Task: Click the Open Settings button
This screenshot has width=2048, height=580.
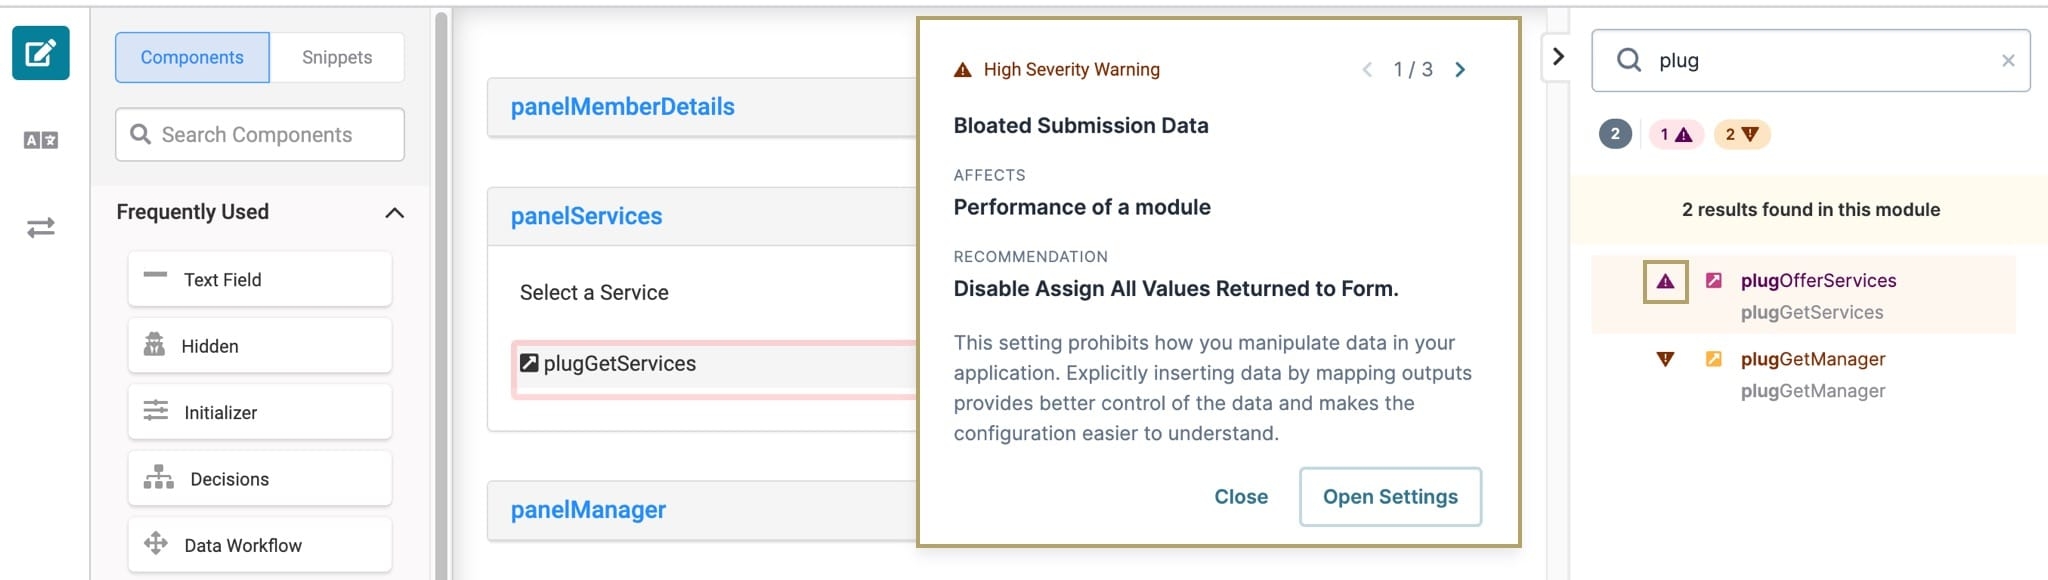Action: (x=1390, y=497)
